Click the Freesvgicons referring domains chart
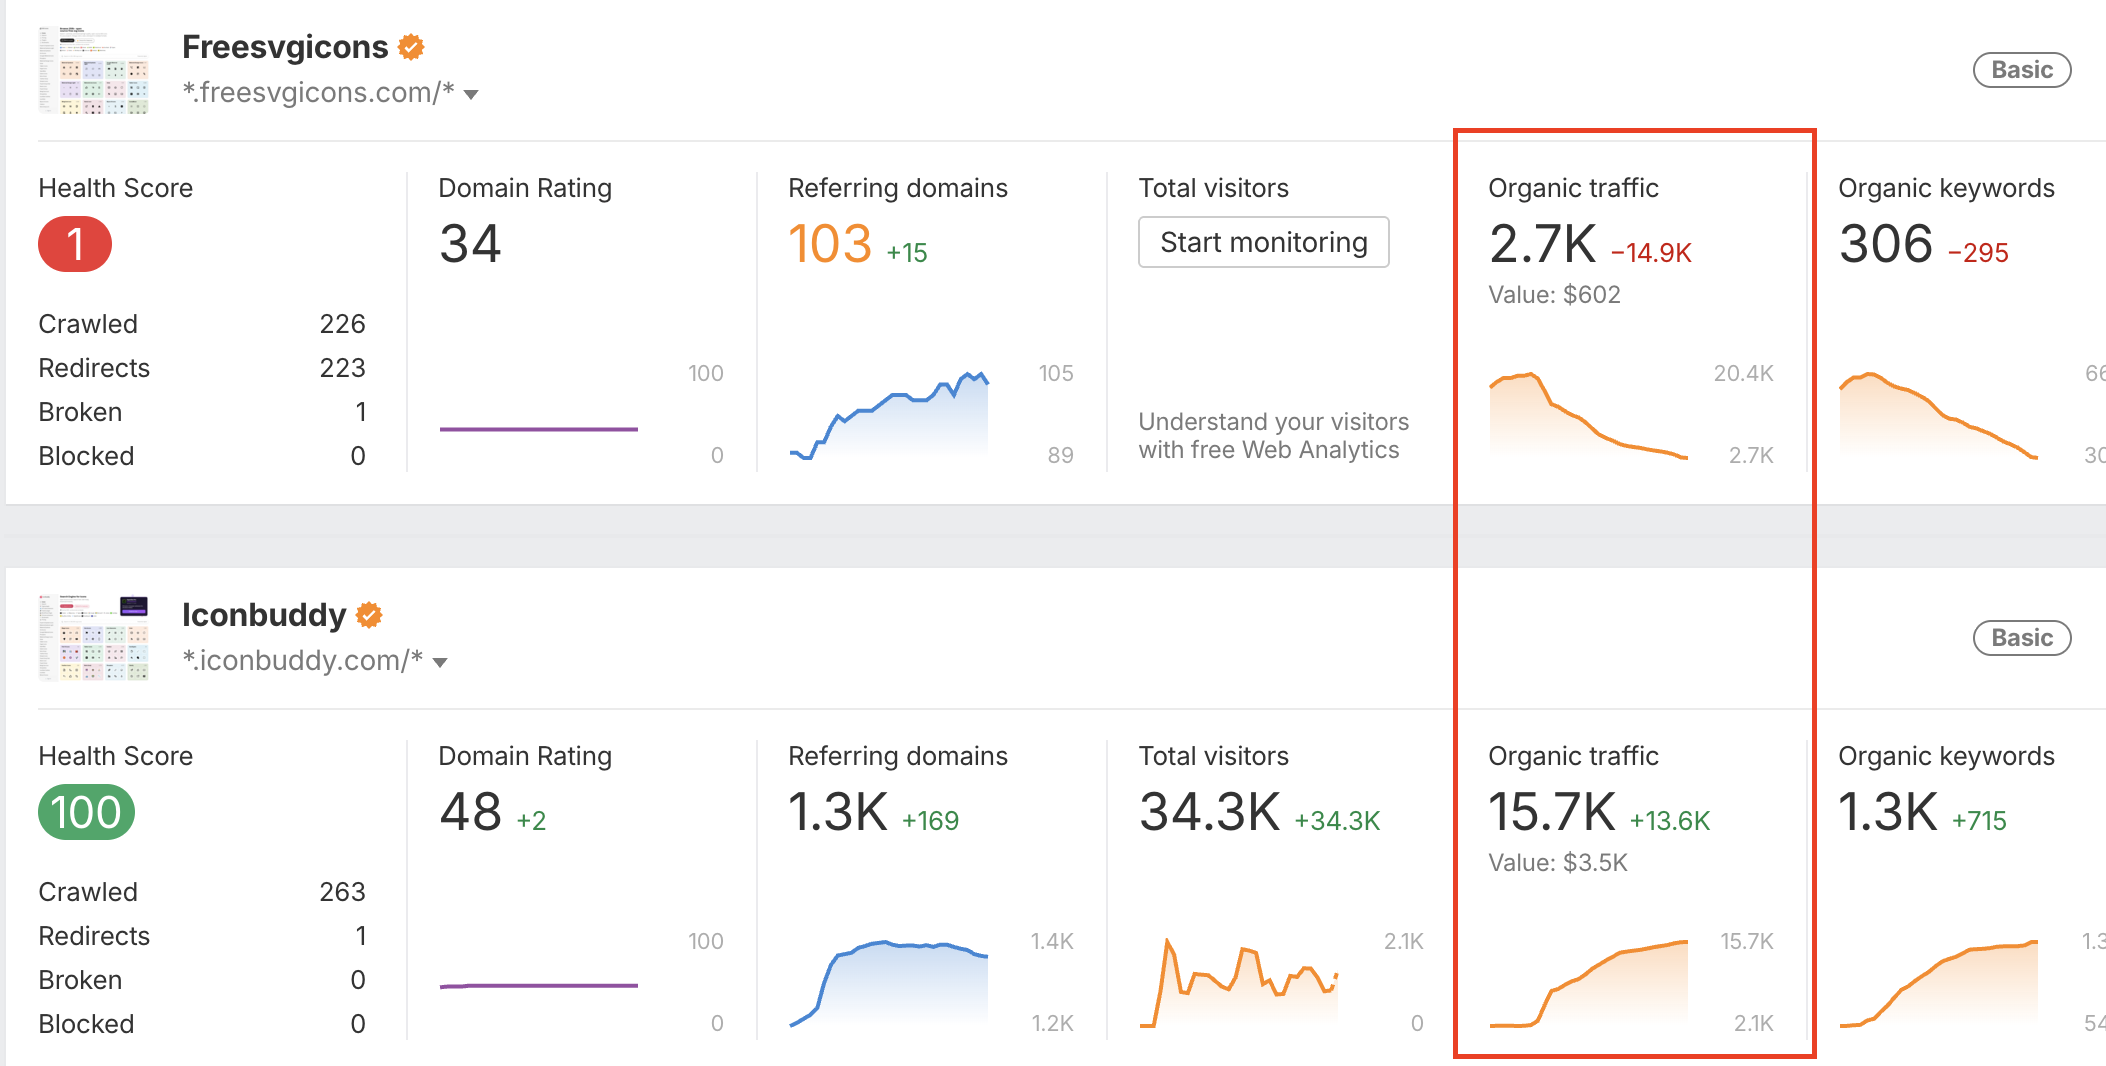This screenshot has width=2106, height=1066. coord(889,415)
